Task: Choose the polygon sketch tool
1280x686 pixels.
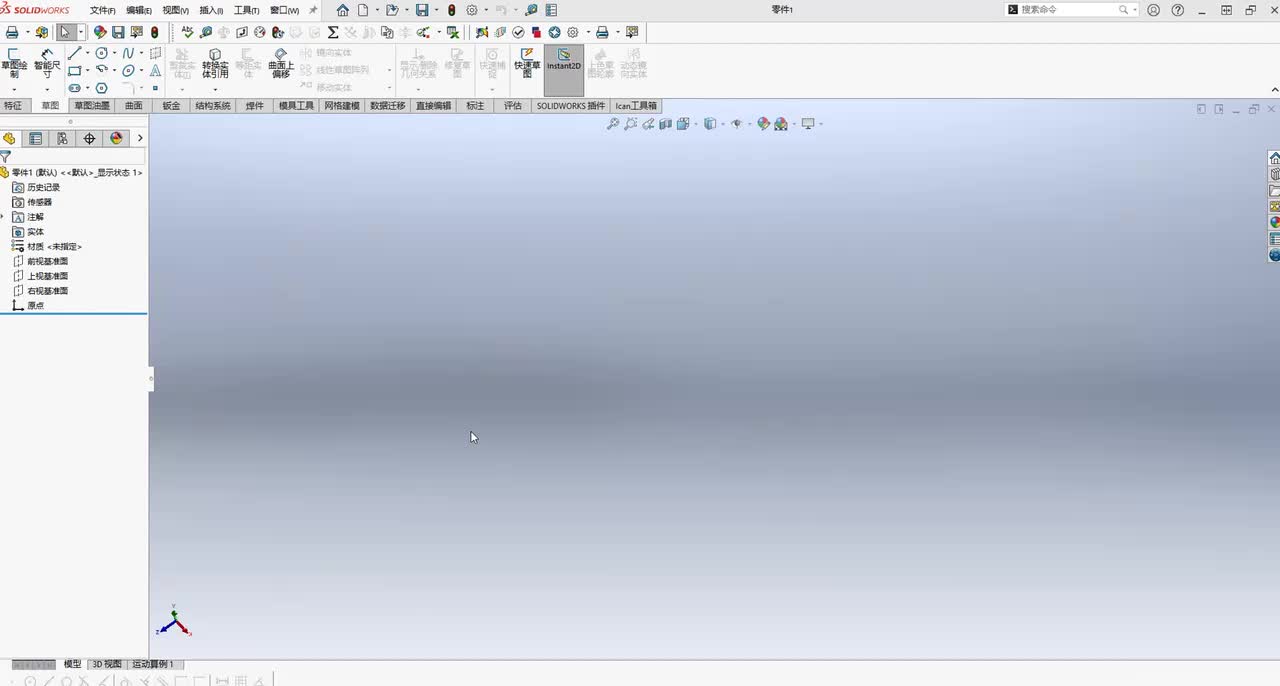Action: coord(101,88)
